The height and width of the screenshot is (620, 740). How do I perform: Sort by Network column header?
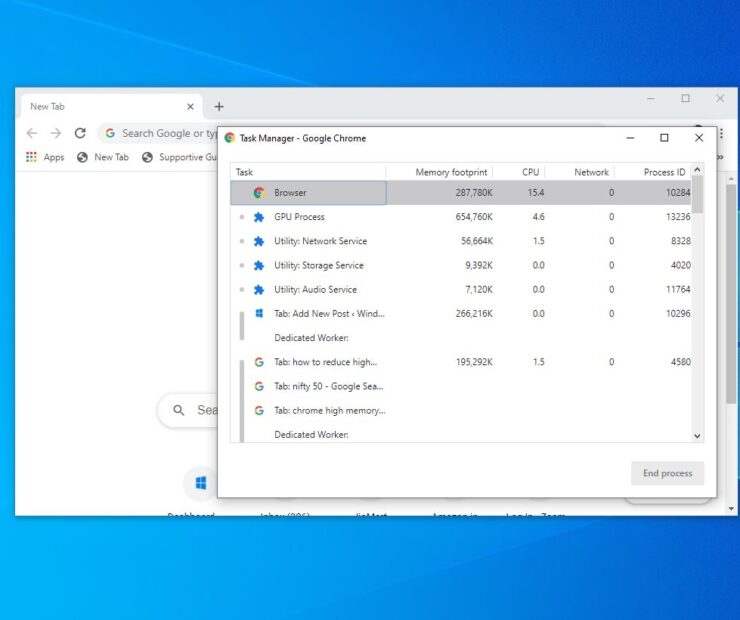(580, 172)
